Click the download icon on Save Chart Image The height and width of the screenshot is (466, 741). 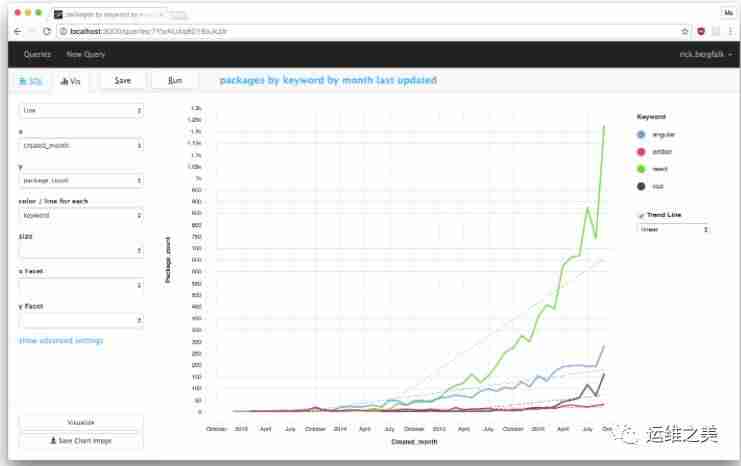coord(53,440)
